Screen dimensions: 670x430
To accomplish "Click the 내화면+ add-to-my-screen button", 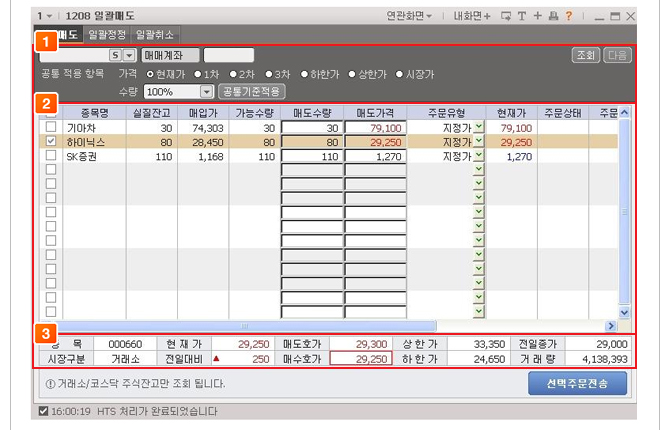I will tap(472, 16).
